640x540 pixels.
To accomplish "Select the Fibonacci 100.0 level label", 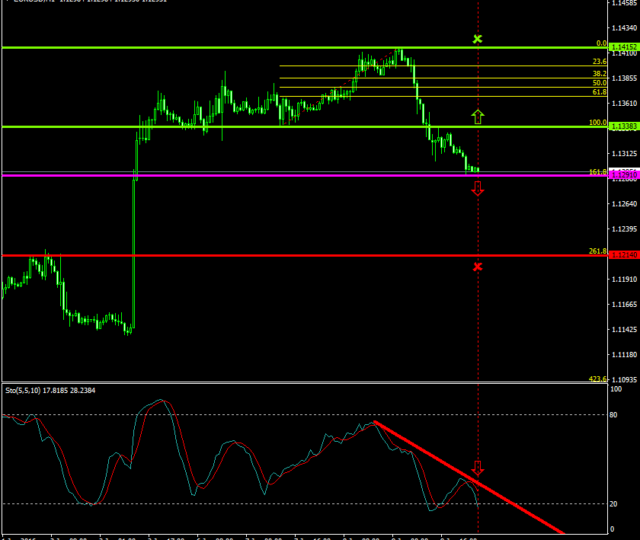I will click(x=599, y=122).
